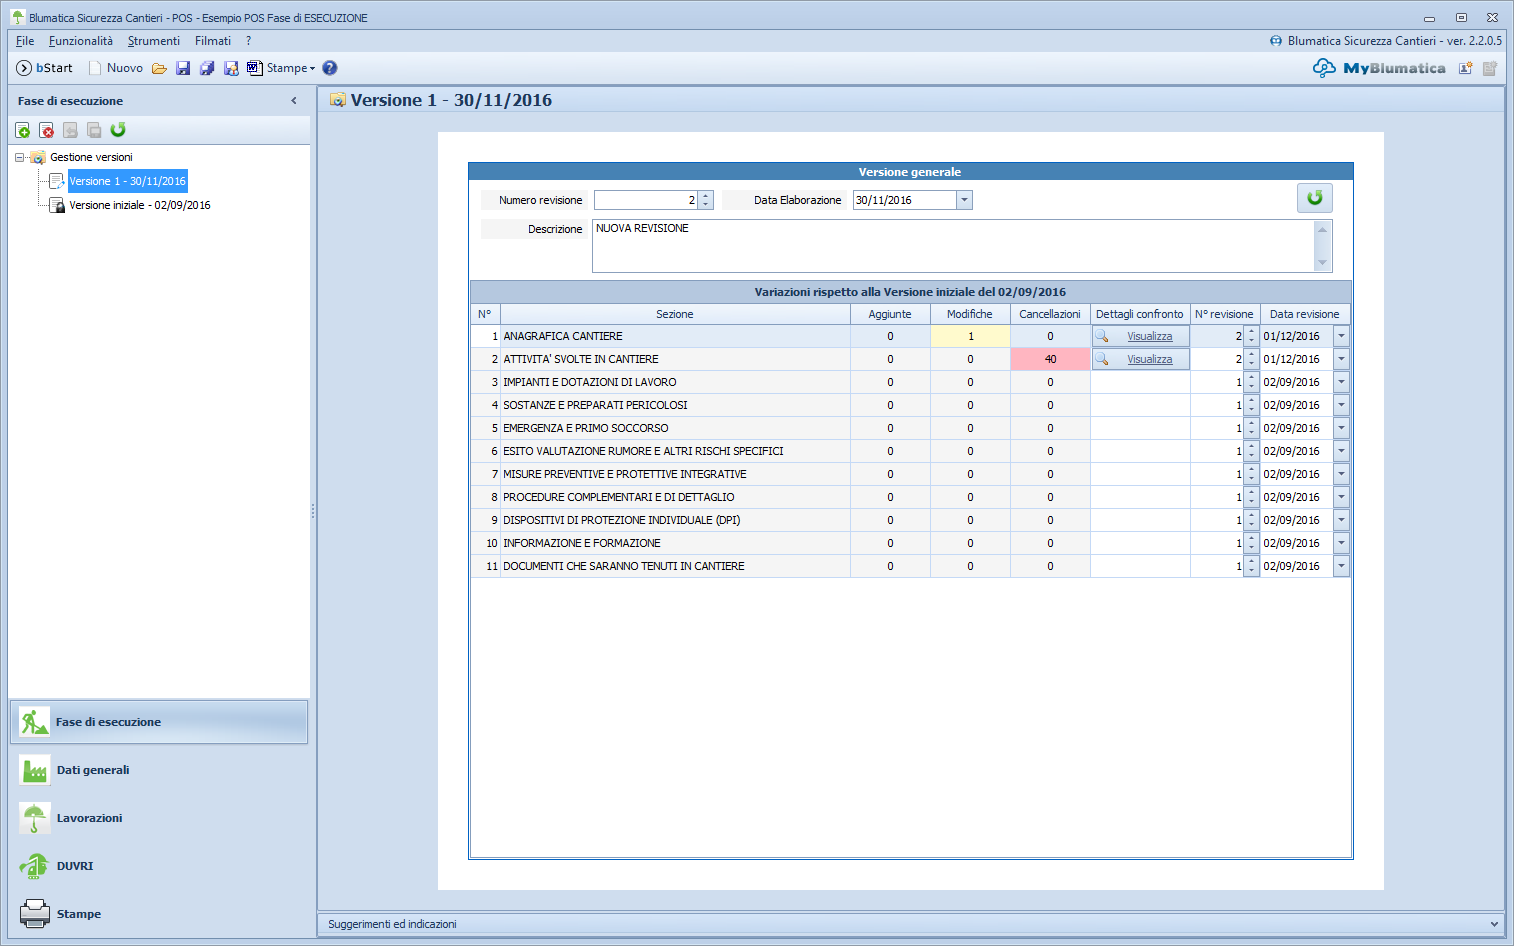Viewport: 1514px width, 946px height.
Task: Click Visualizza link for ATTIVITA' SVOLTE IN CANTIERE
Action: 1149,359
